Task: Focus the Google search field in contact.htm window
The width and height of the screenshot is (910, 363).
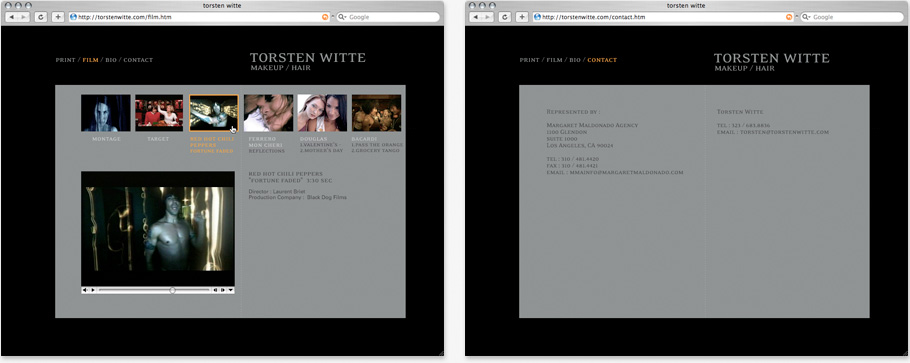Action: (x=852, y=17)
